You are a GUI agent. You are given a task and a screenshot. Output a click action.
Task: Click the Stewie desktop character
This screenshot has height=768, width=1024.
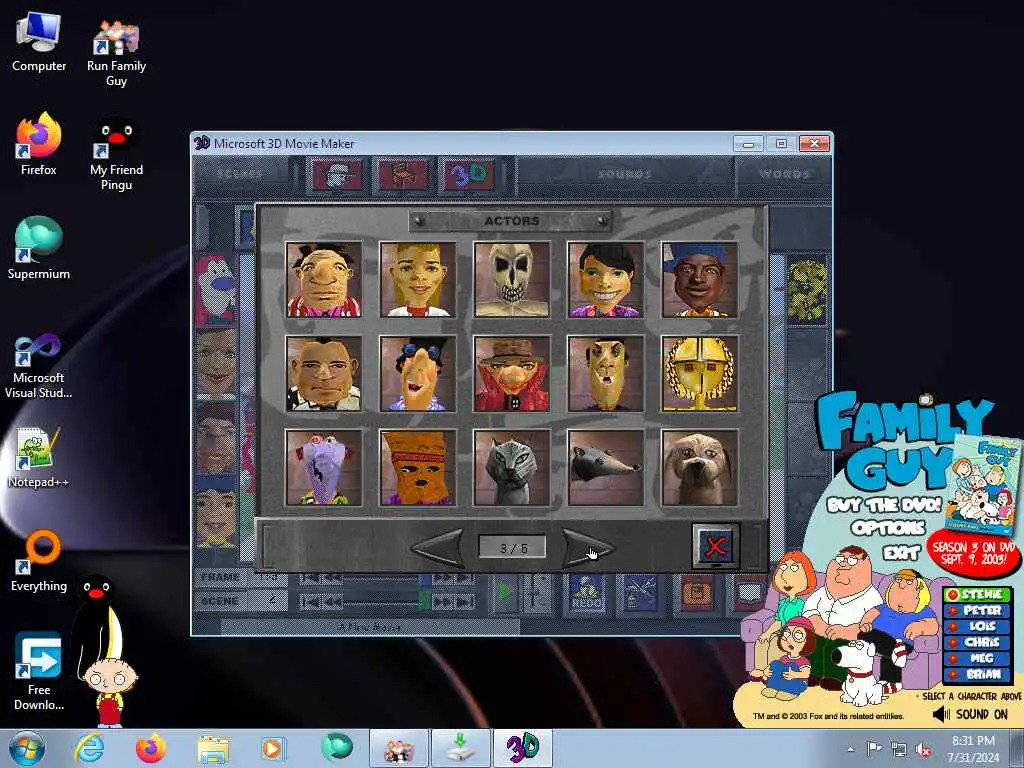pyautogui.click(x=110, y=692)
